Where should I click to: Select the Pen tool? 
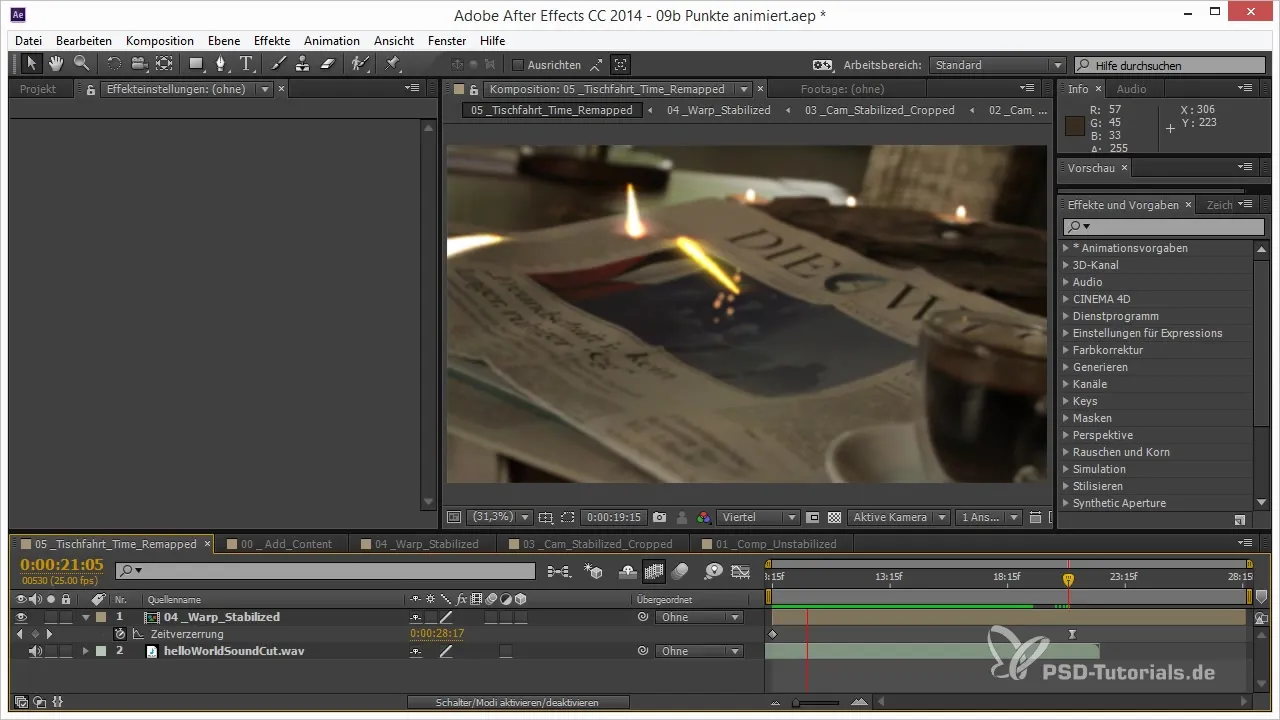pyautogui.click(x=221, y=64)
